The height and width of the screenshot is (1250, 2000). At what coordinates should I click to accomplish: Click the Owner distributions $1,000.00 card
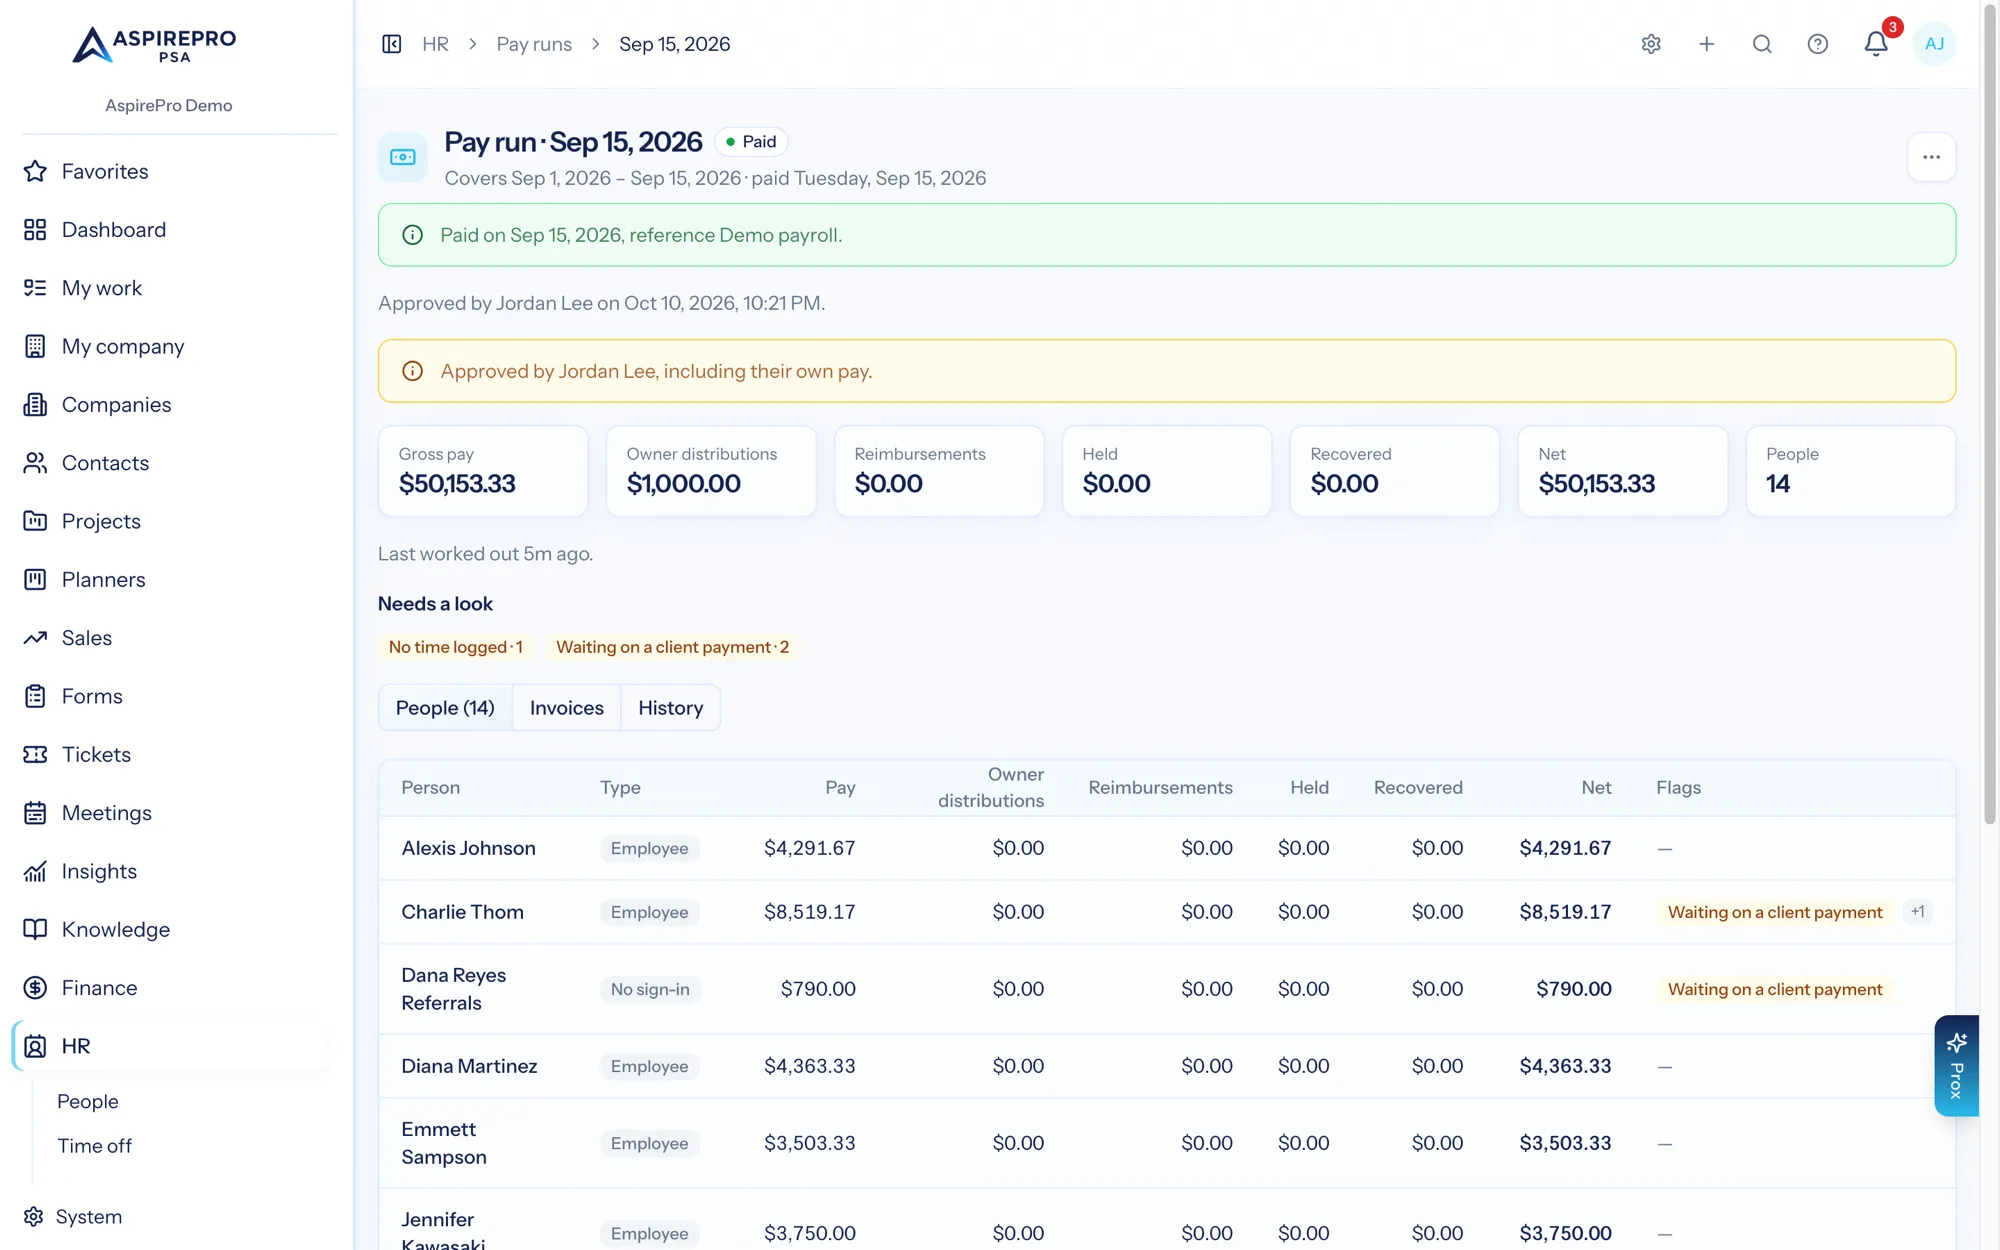pyautogui.click(x=711, y=471)
